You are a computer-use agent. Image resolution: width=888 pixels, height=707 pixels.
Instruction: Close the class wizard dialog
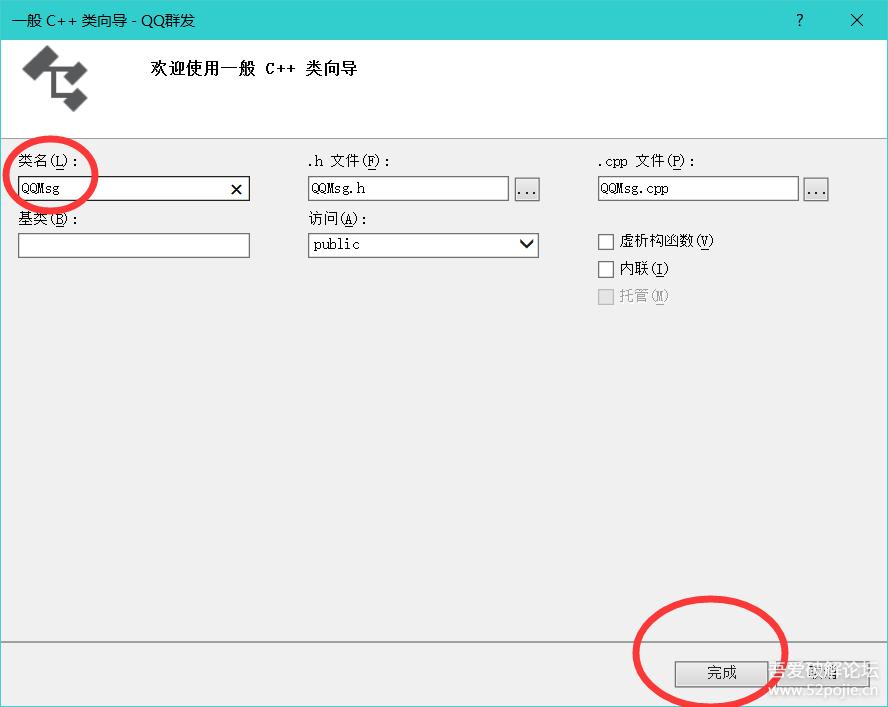point(857,20)
